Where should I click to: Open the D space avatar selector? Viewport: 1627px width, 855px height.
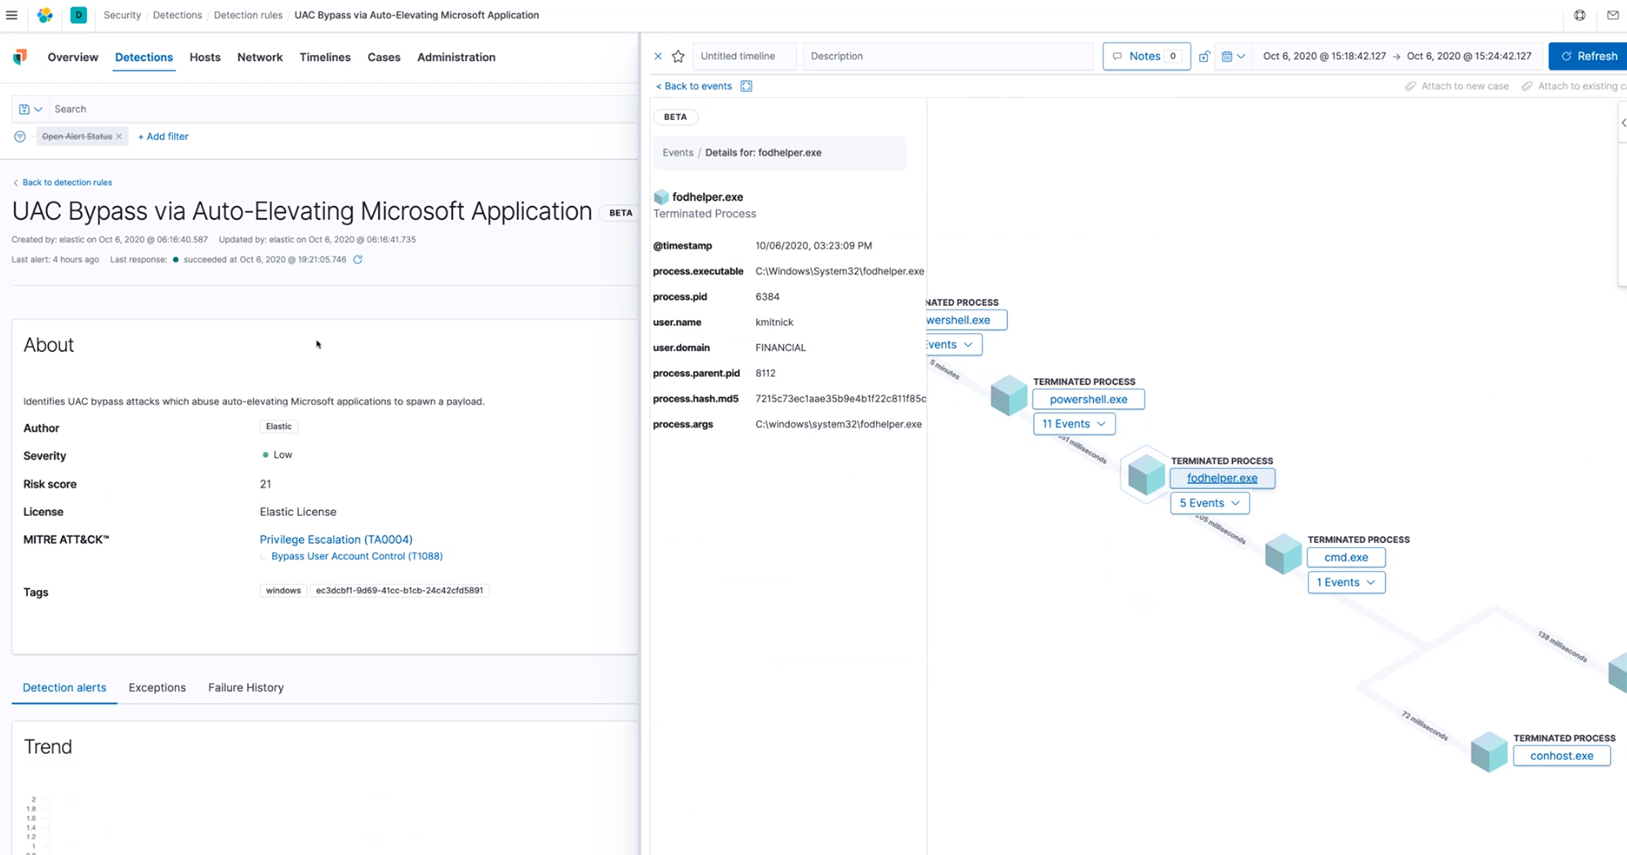point(78,15)
